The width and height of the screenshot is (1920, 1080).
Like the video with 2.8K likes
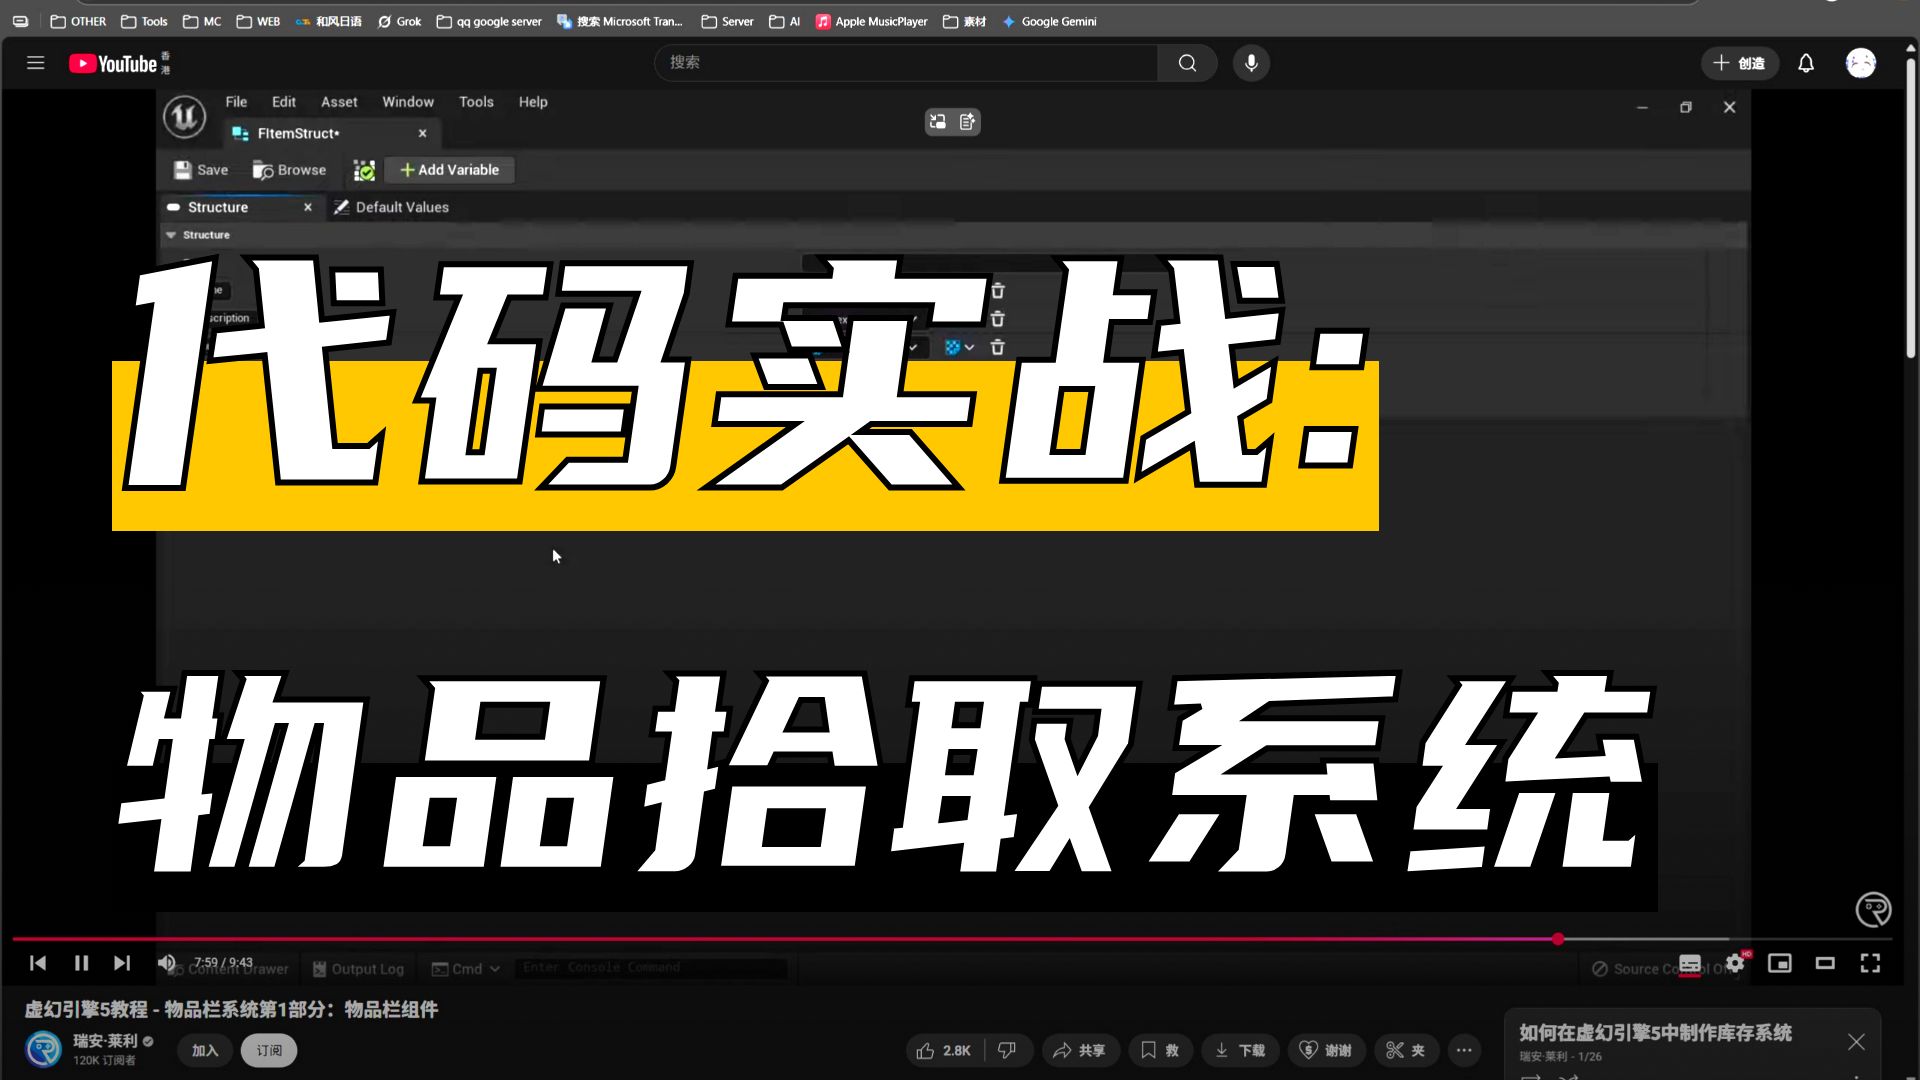coord(944,1050)
